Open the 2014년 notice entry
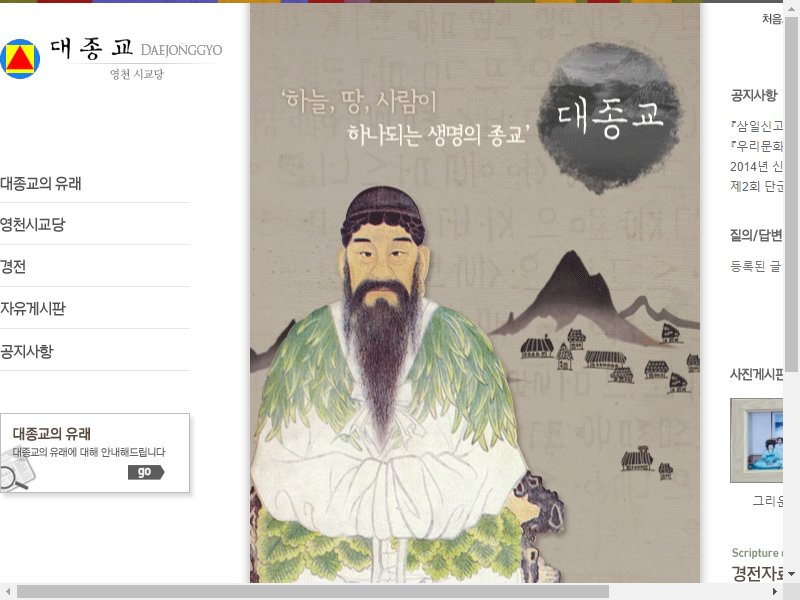The image size is (800, 600). 757,166
